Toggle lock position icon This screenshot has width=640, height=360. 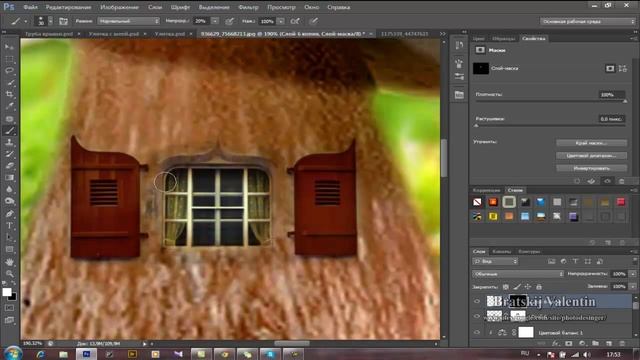coord(528,287)
